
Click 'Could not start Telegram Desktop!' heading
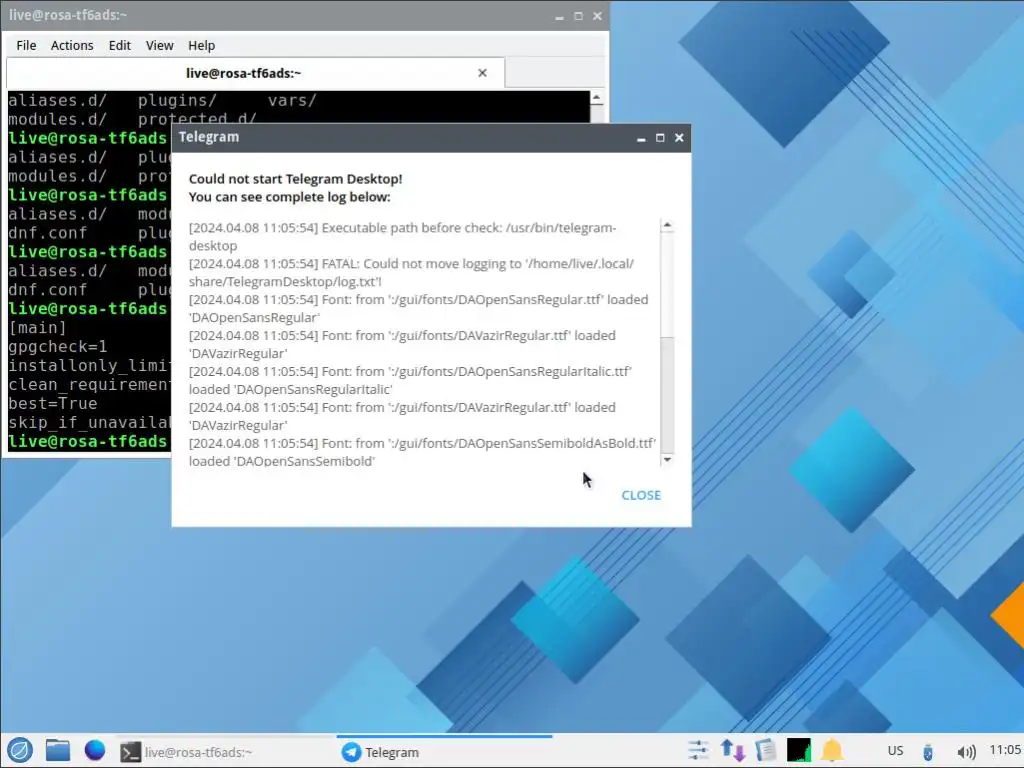click(x=295, y=179)
